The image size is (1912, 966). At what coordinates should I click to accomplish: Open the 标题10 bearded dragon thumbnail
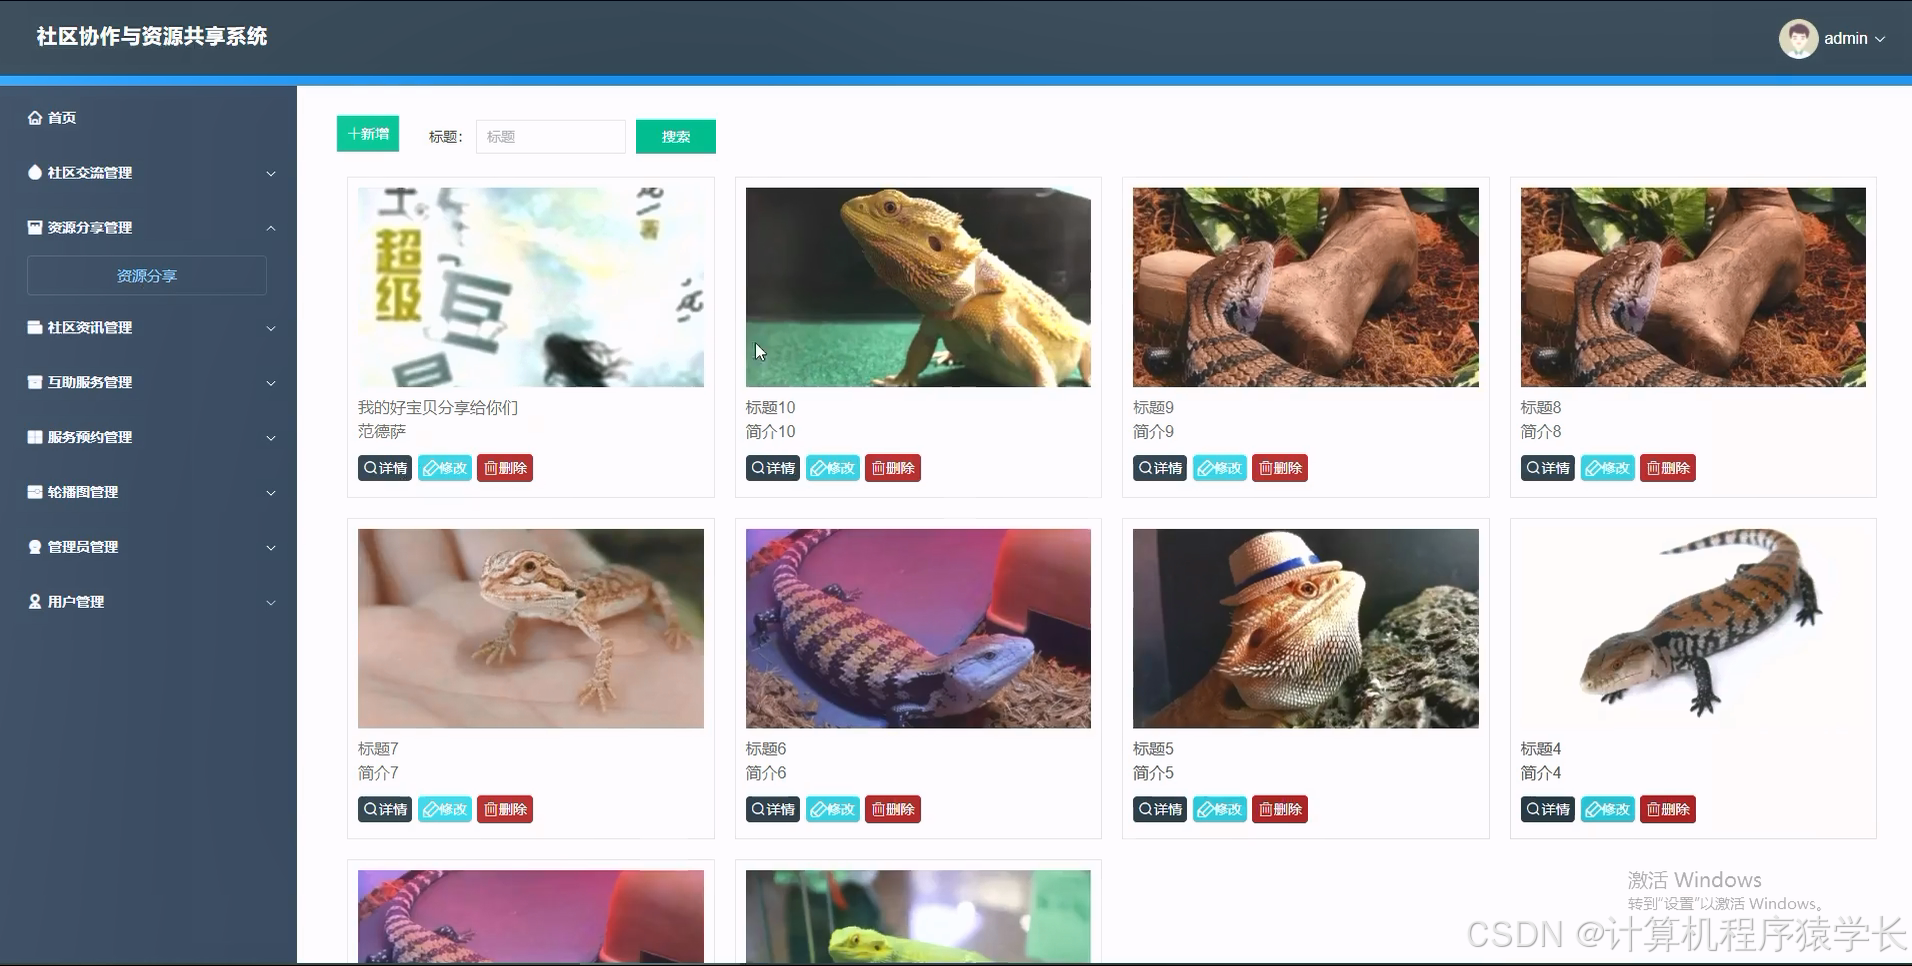(x=918, y=287)
